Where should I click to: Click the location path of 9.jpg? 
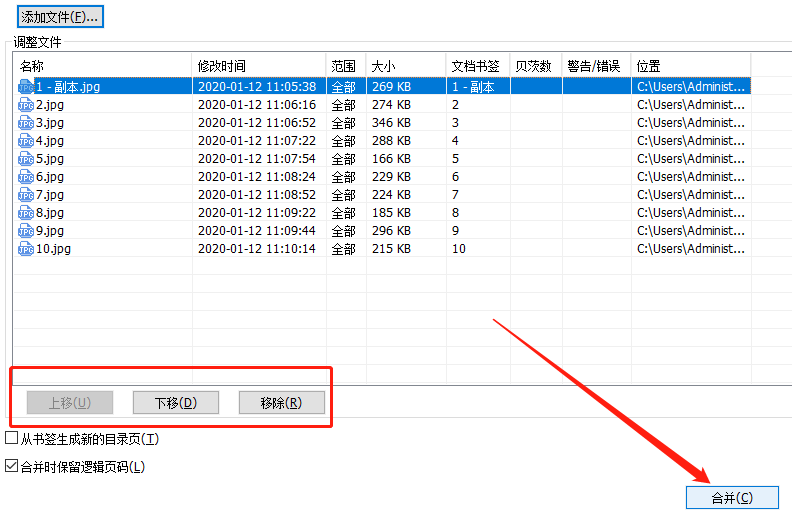click(x=691, y=231)
